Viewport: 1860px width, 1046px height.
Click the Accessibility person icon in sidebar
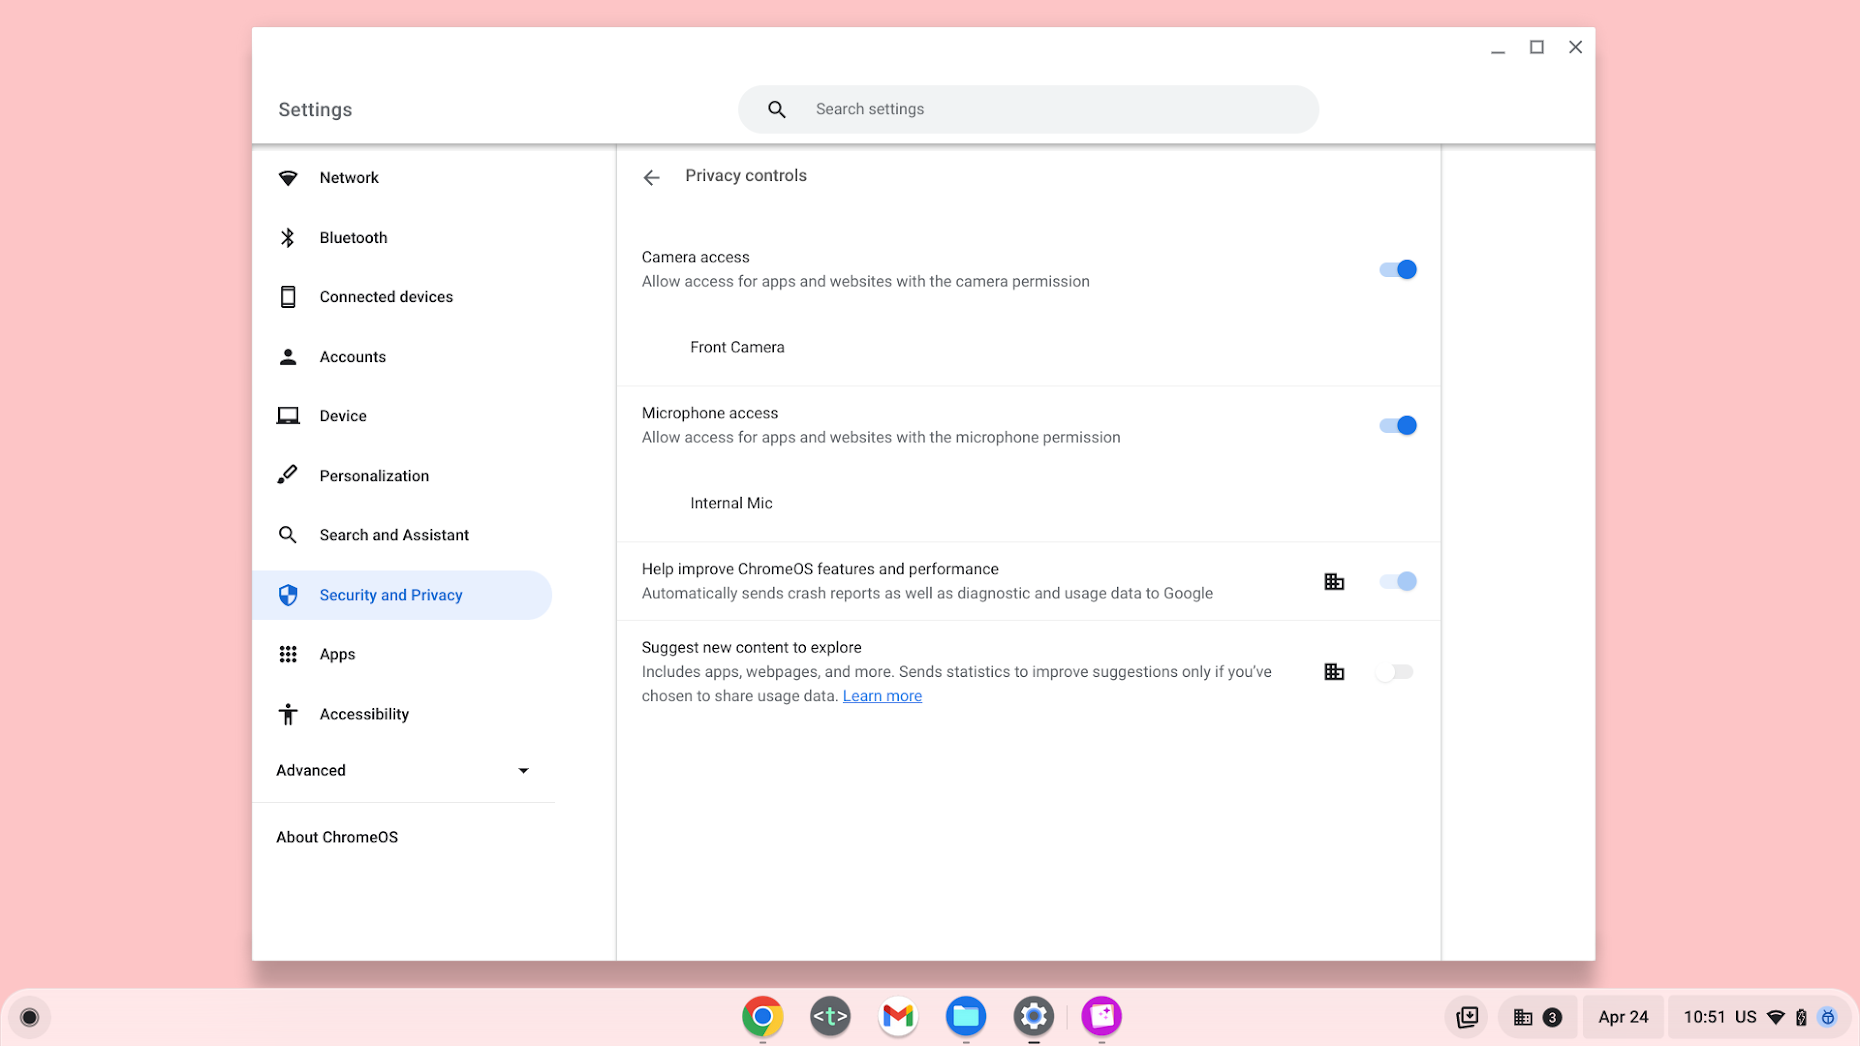[288, 713]
